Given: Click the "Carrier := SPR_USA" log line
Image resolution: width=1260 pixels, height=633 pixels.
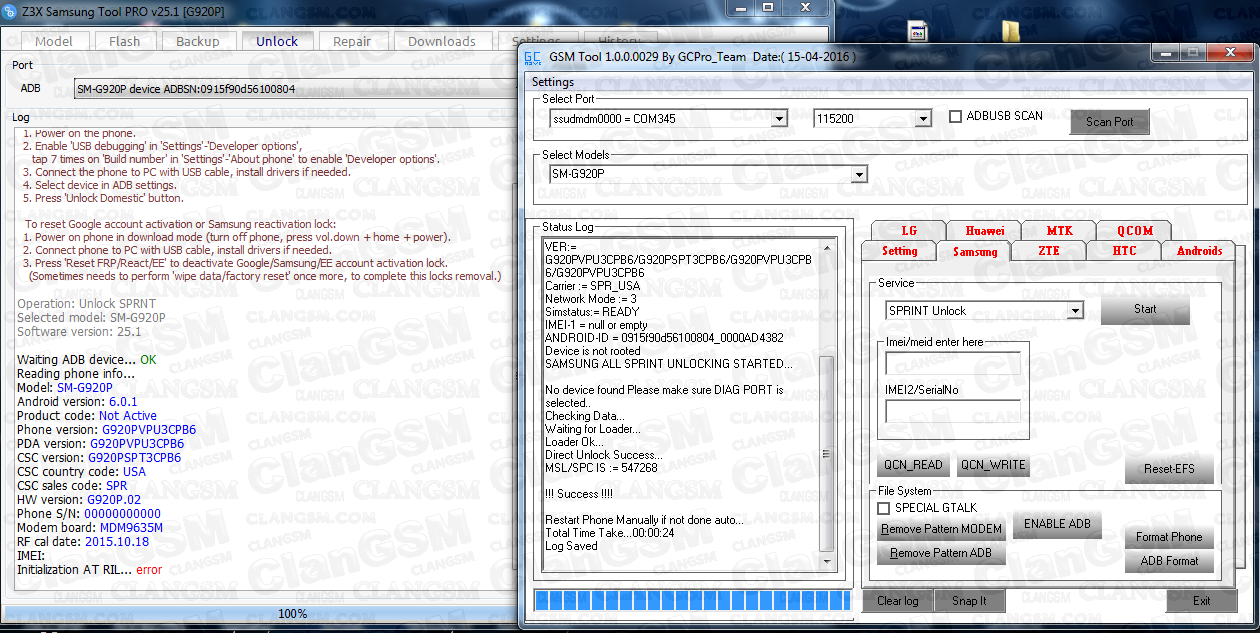Looking at the screenshot, I should click(592, 286).
